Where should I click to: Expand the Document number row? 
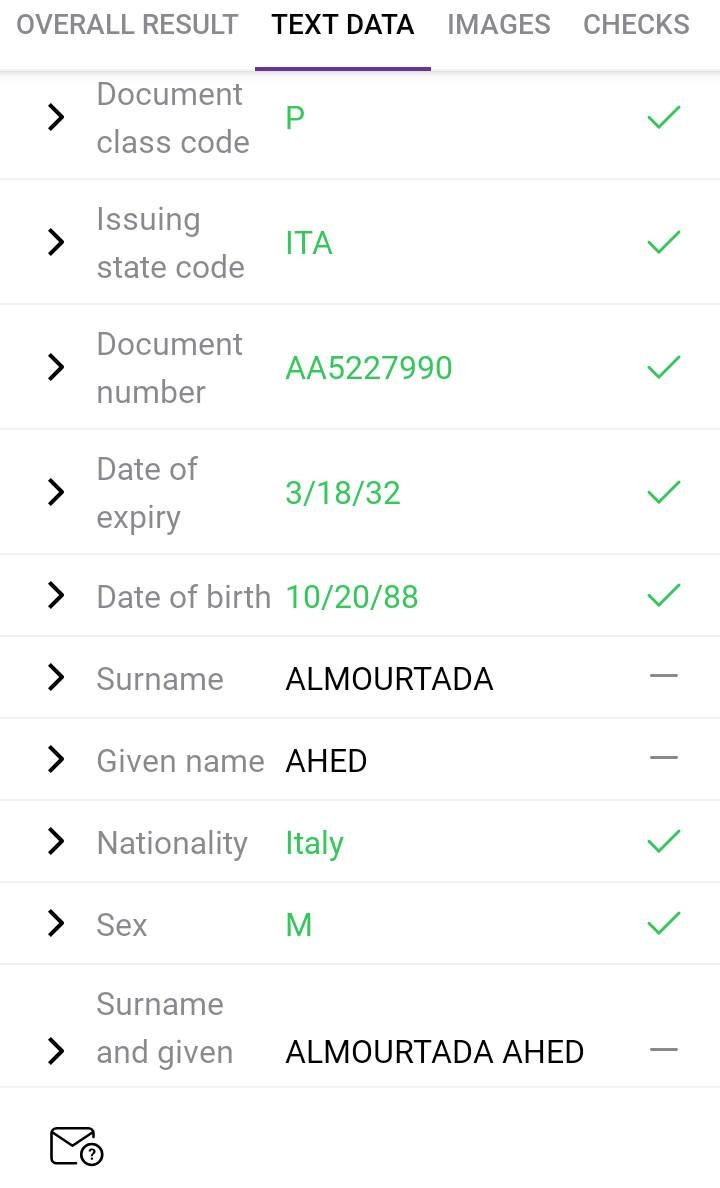56,367
